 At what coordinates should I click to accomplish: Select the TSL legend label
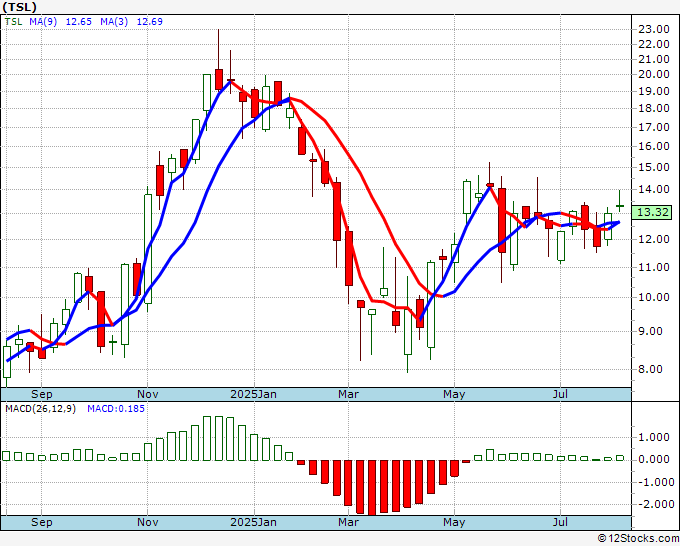[x=13, y=21]
